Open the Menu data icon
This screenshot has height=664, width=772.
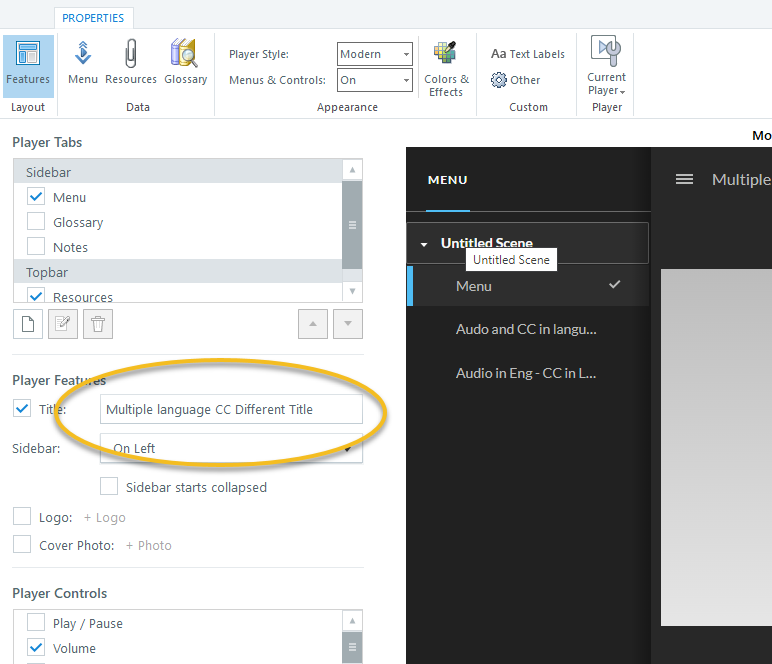(83, 63)
